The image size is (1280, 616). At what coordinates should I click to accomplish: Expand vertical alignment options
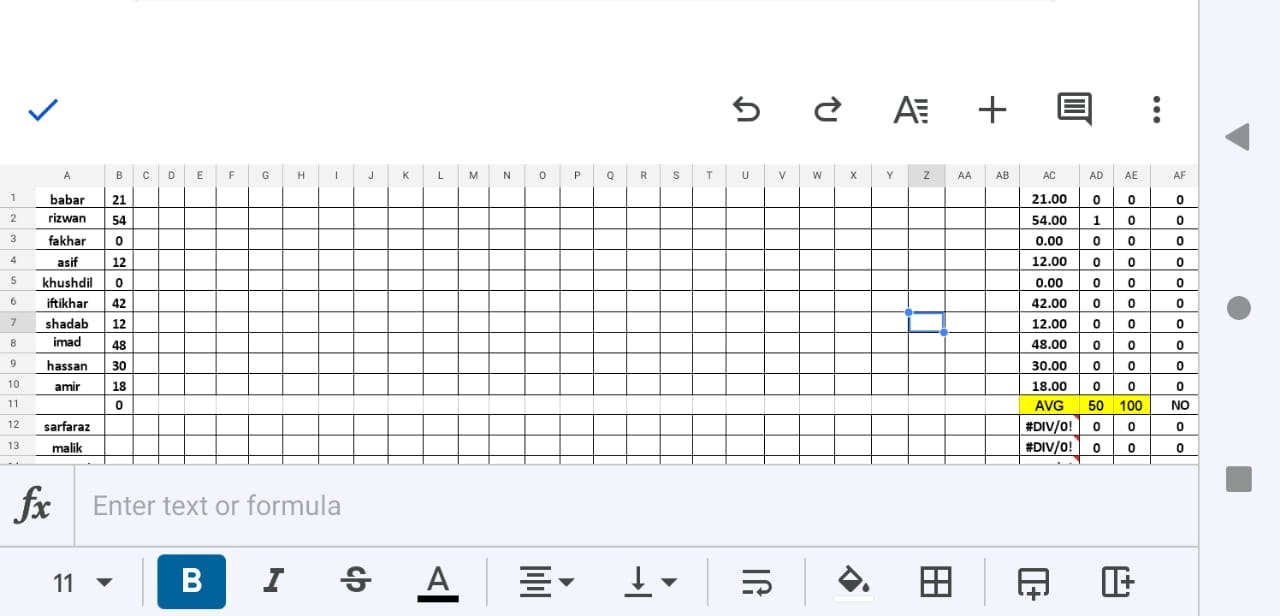pyautogui.click(x=650, y=582)
